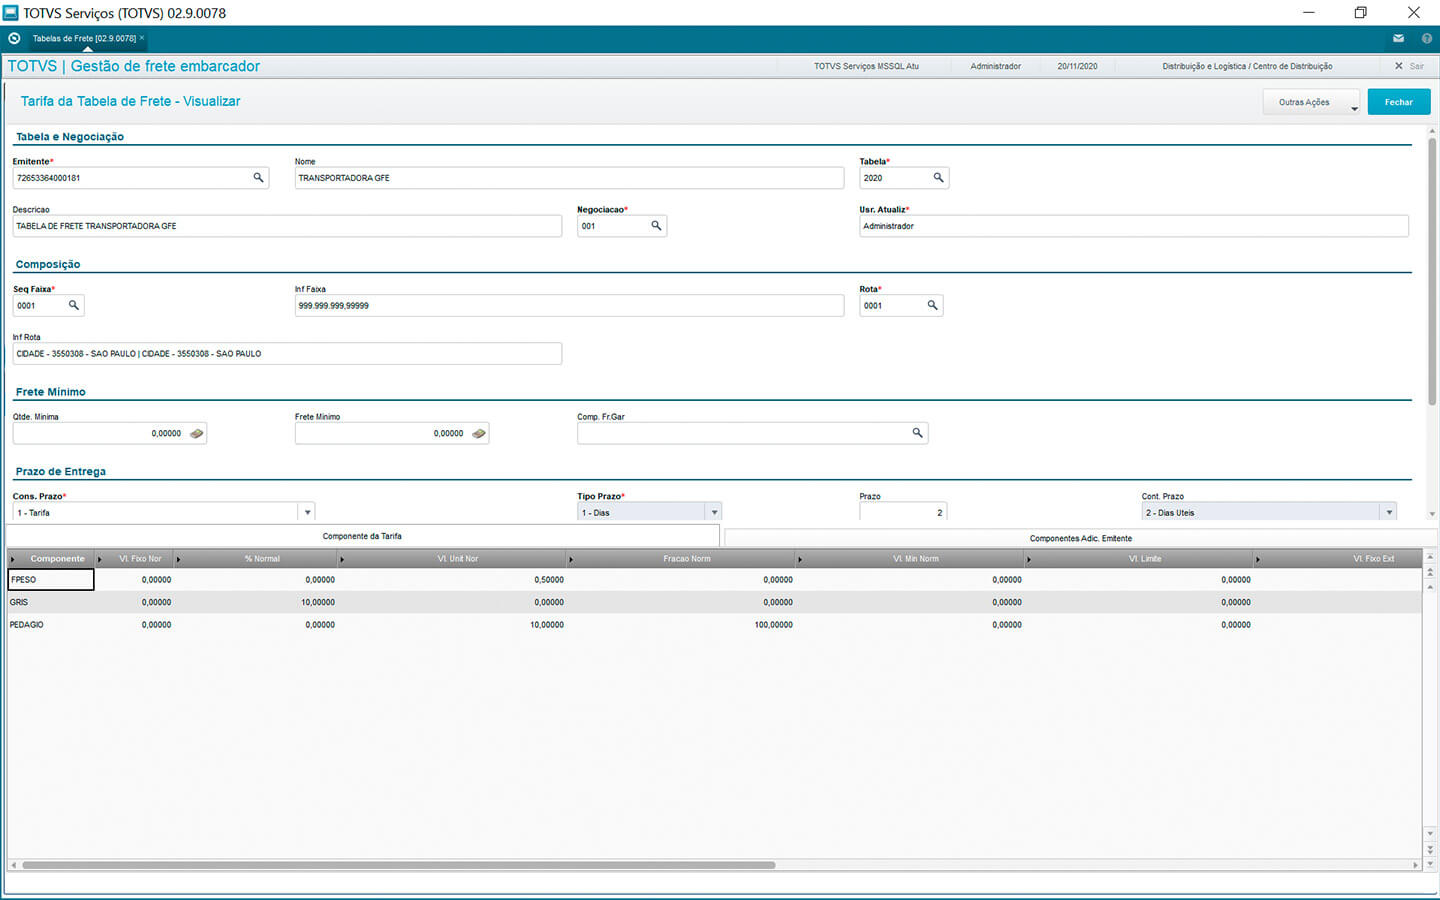Switch to Componente da Tarifa tab
Image resolution: width=1440 pixels, height=900 pixels.
[362, 536]
